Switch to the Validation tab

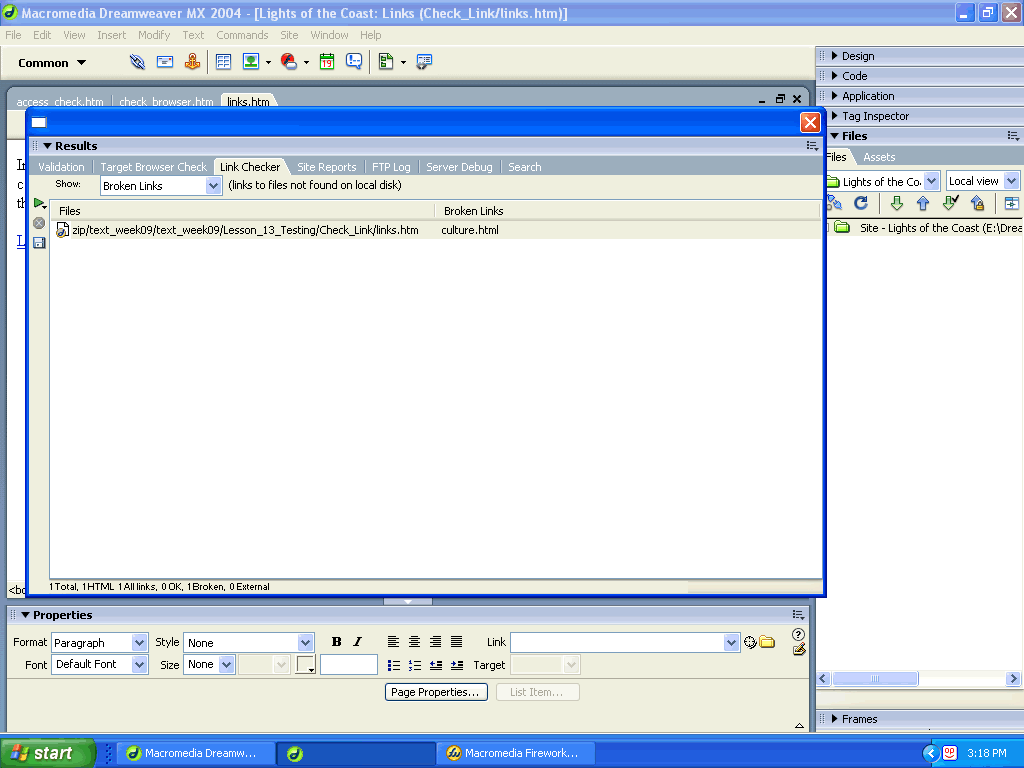click(x=61, y=167)
